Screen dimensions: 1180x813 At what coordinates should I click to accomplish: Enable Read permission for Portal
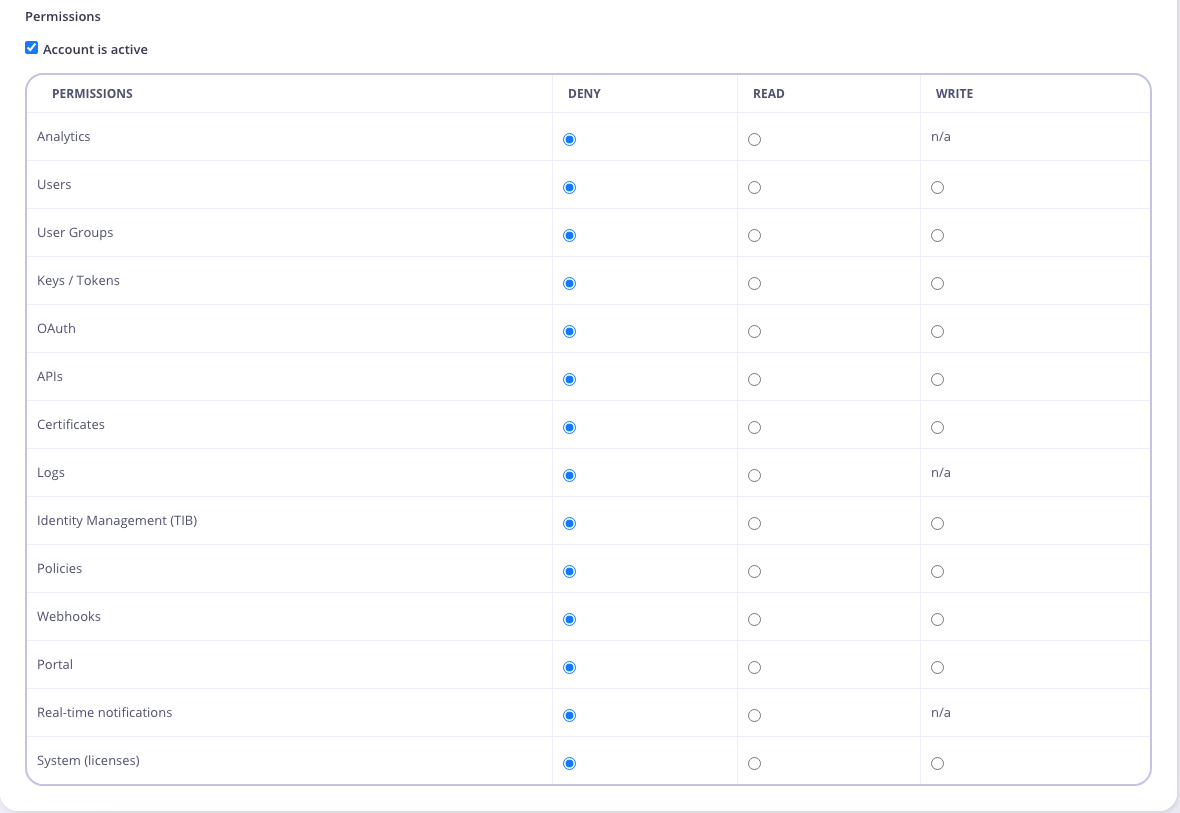tap(754, 667)
